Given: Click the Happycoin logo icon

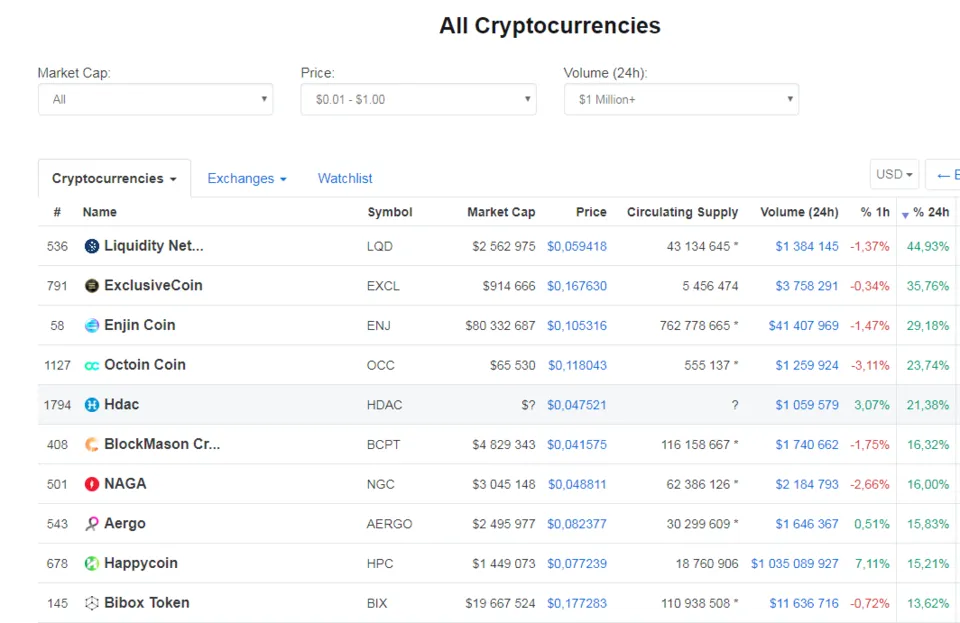Looking at the screenshot, I should pyautogui.click(x=92, y=563).
